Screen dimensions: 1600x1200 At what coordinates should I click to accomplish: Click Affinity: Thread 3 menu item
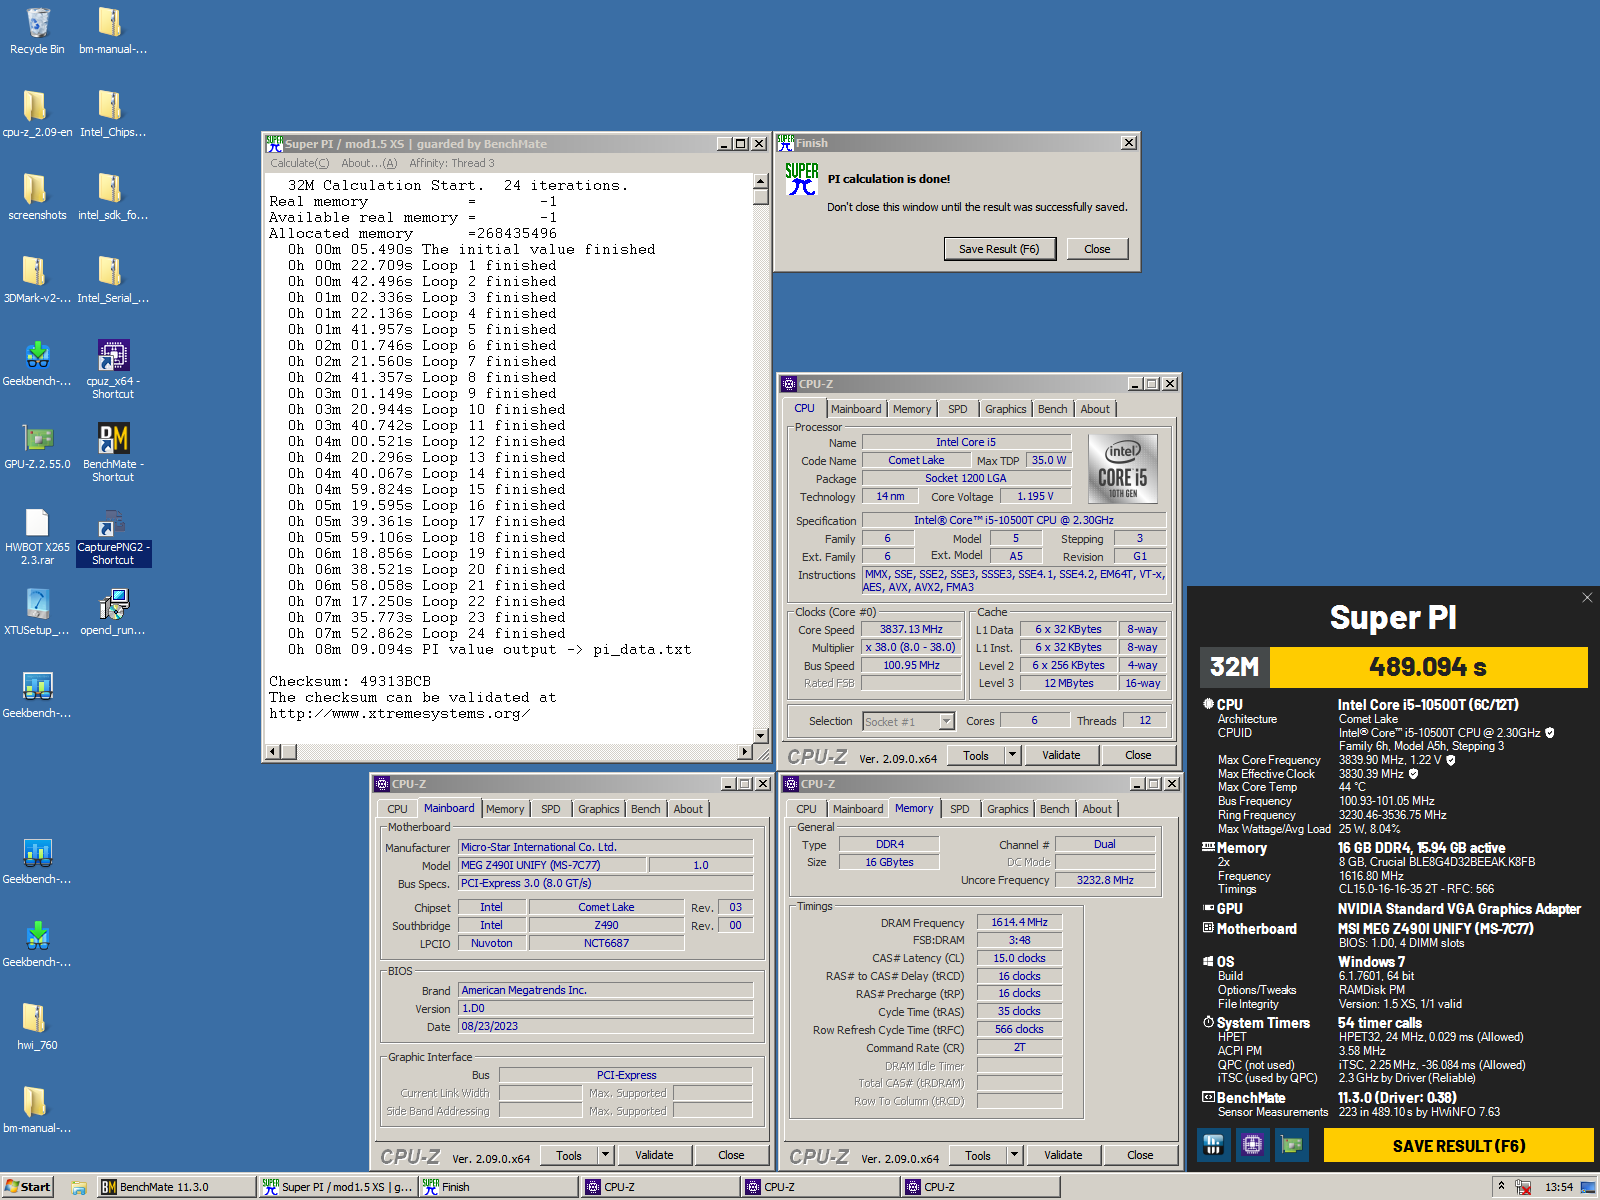451,163
